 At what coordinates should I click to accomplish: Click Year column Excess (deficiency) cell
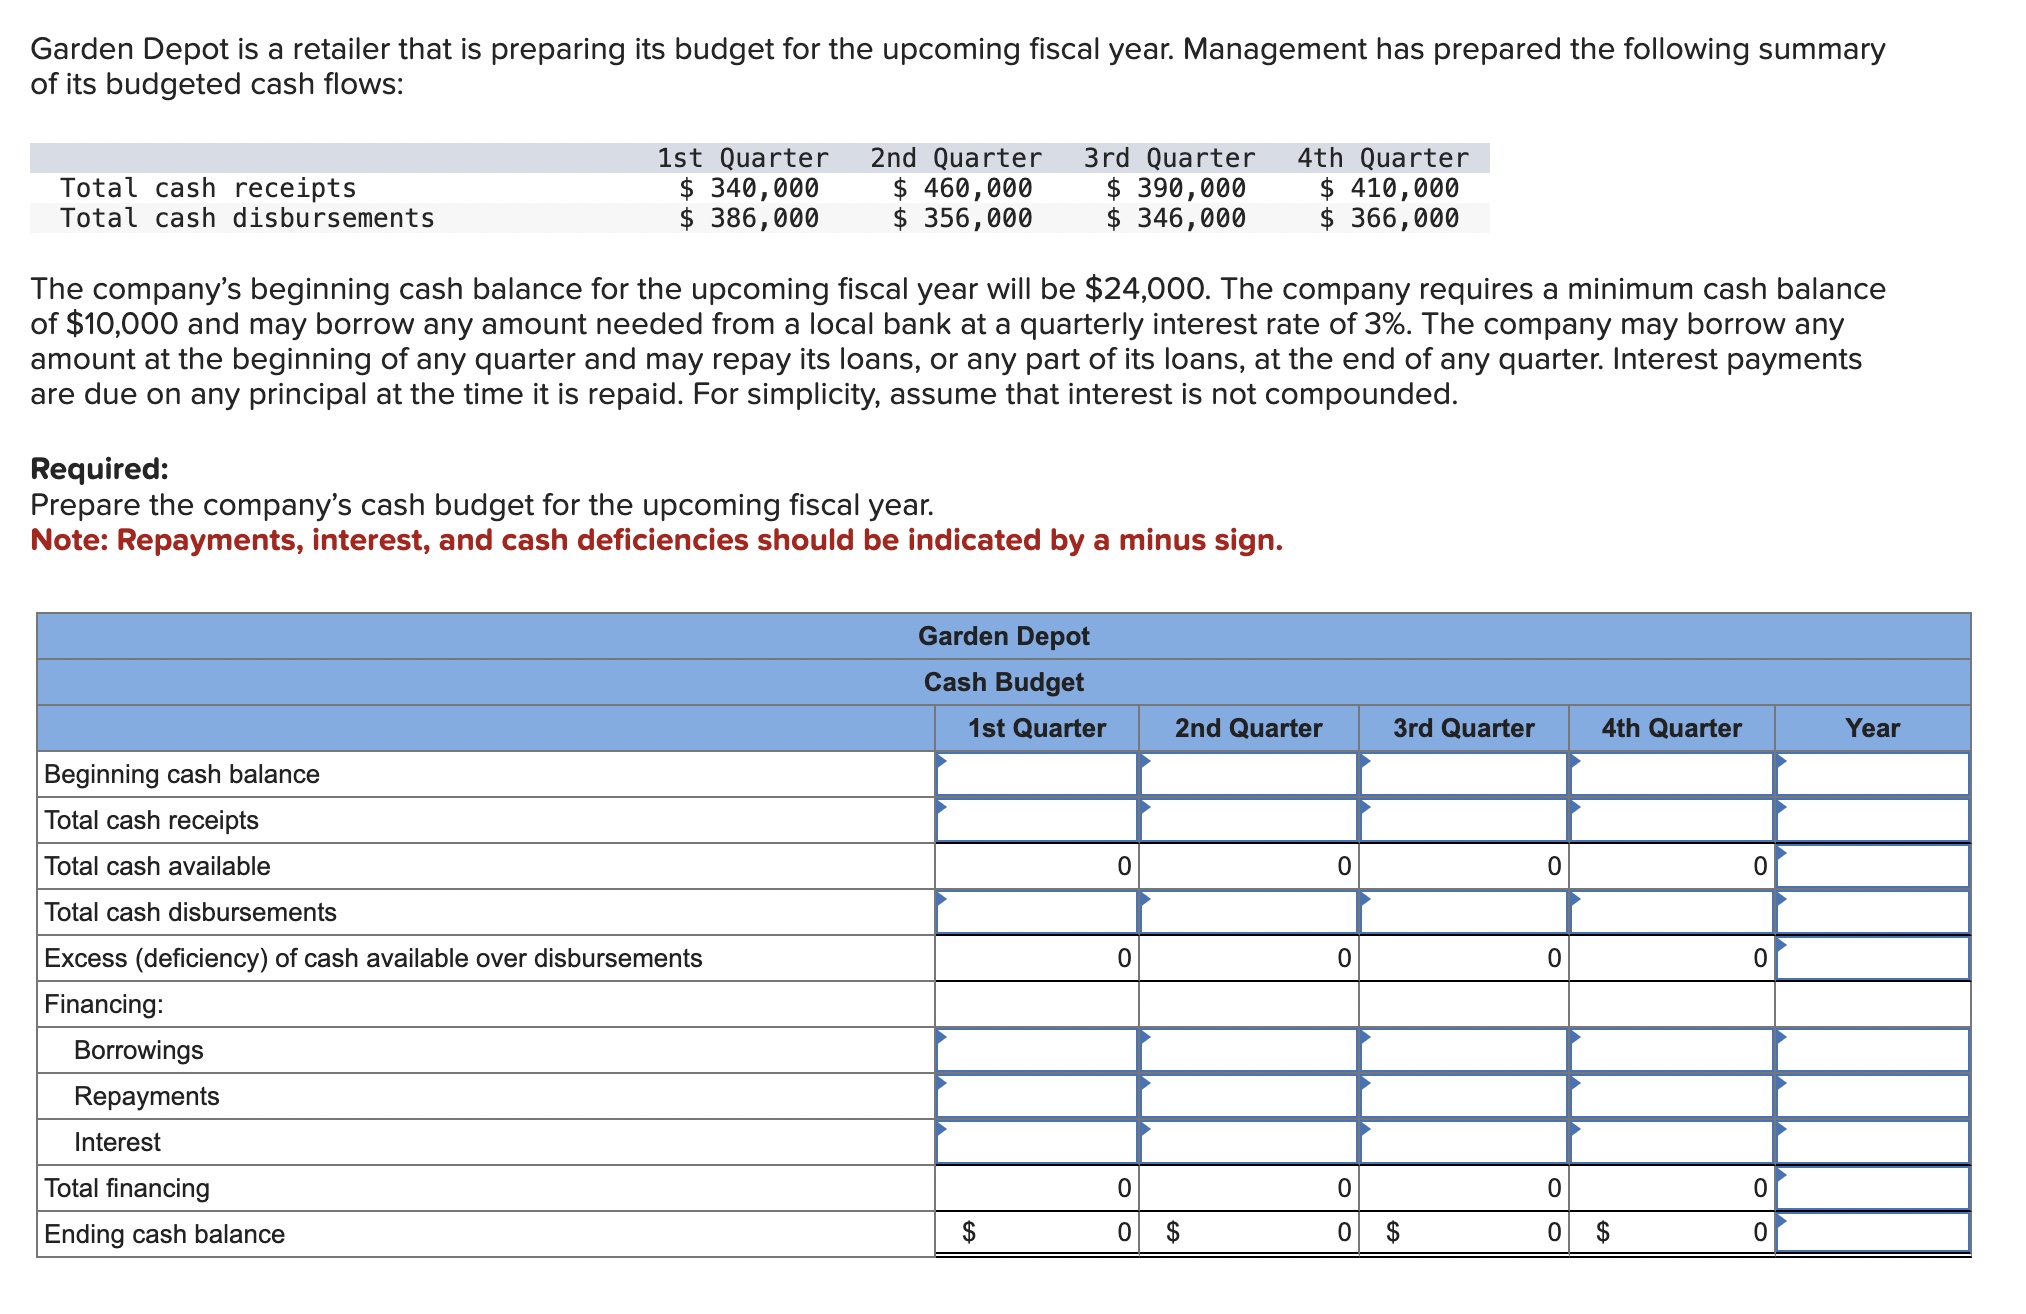pos(1872,958)
